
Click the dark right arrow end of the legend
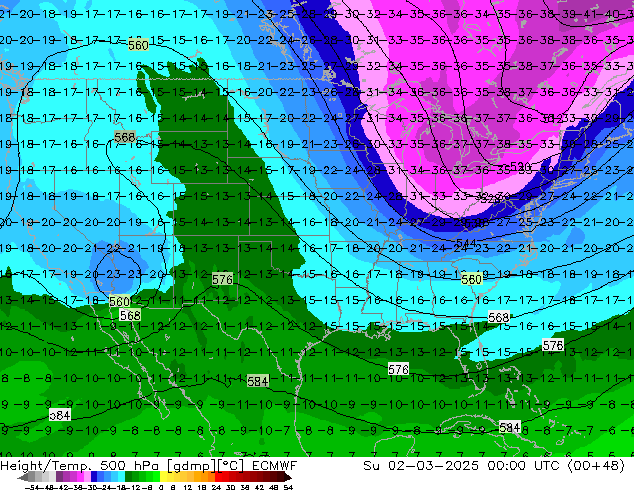pyautogui.click(x=288, y=477)
